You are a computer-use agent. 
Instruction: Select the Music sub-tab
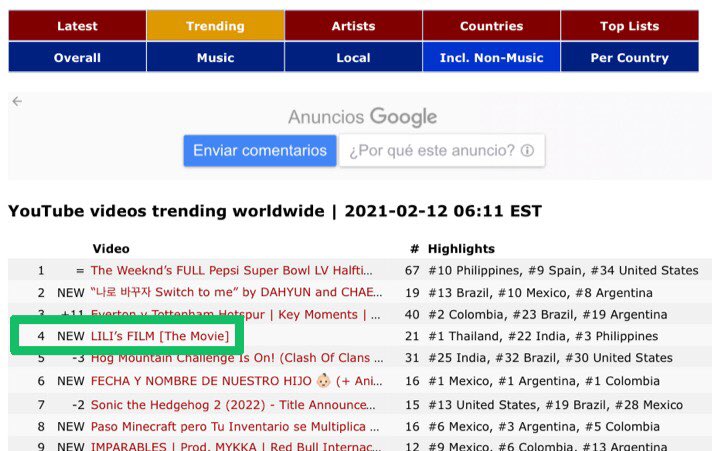pos(215,57)
